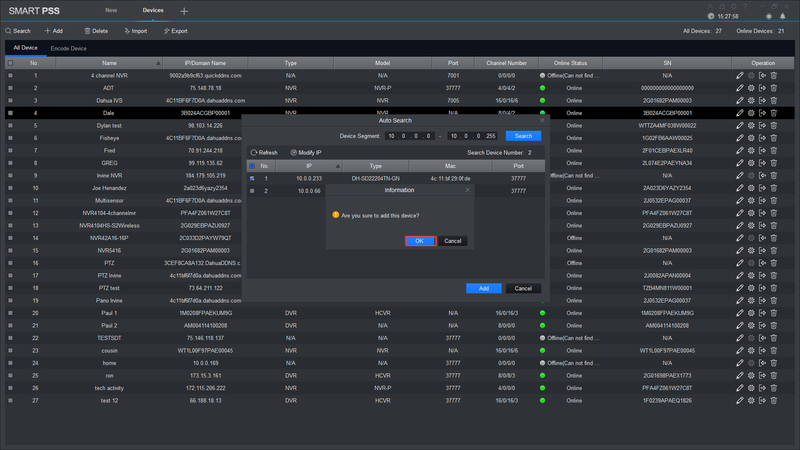Confirm adding device with OK button

[419, 241]
